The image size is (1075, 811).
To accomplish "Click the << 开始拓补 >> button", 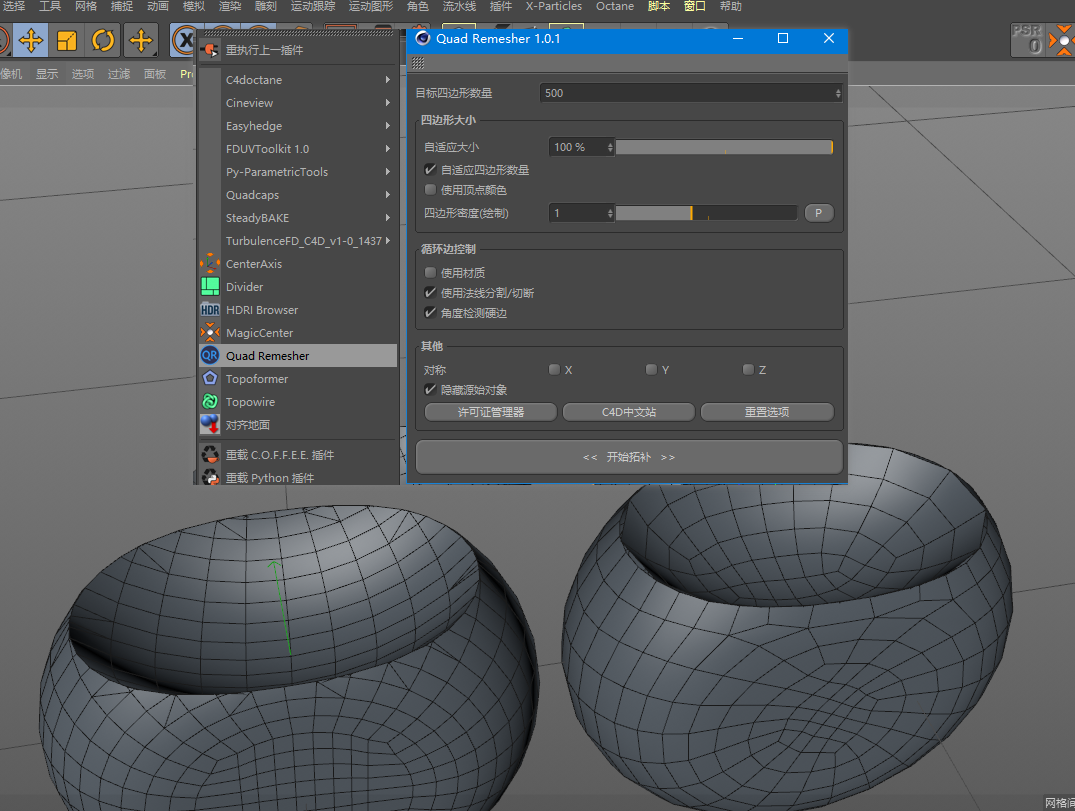I will pyautogui.click(x=629, y=457).
